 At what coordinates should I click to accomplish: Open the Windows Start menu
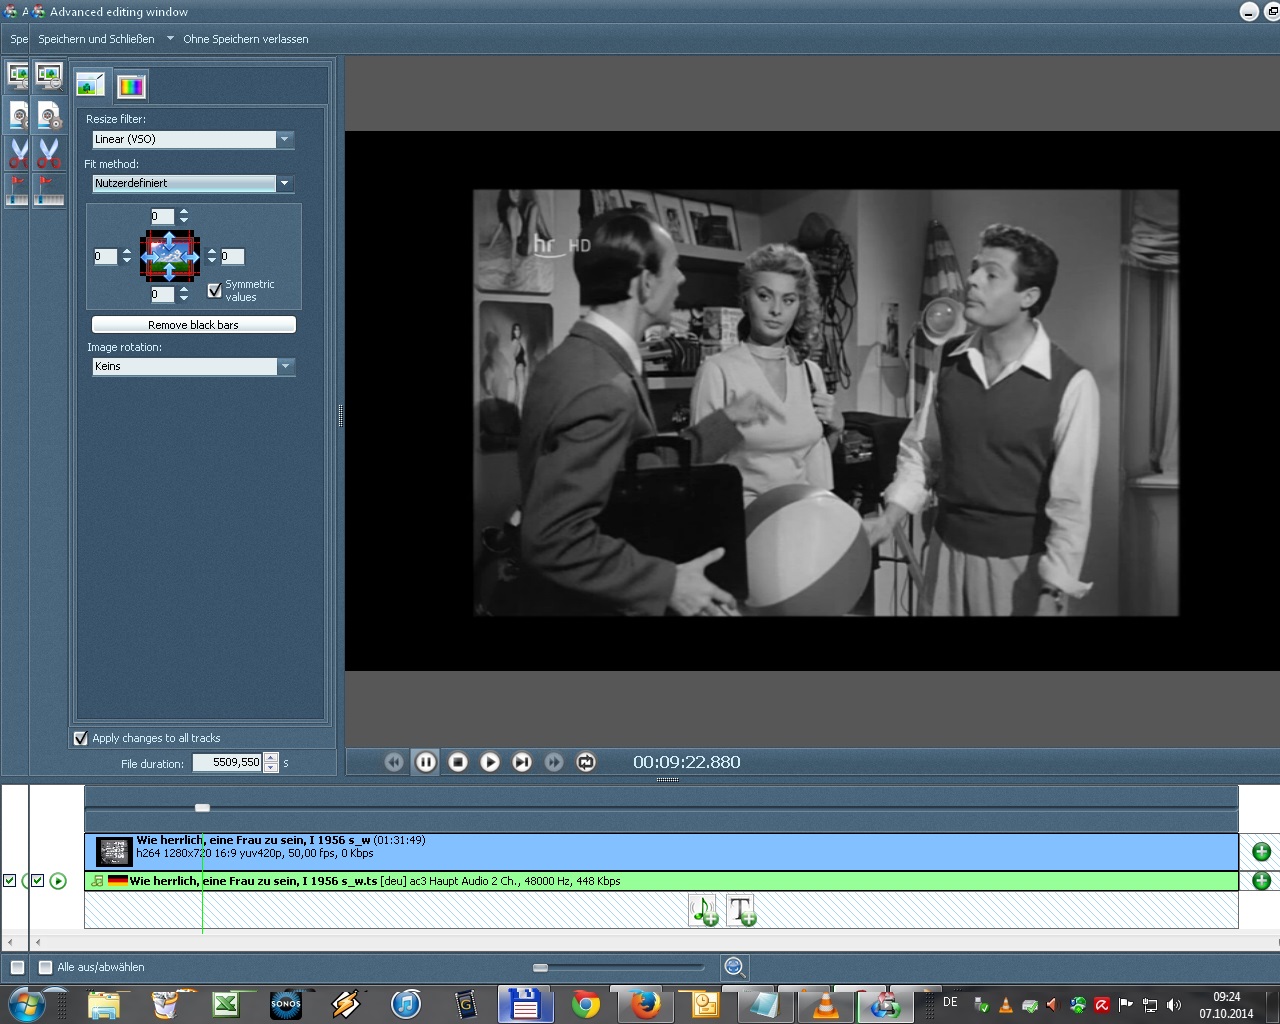pyautogui.click(x=26, y=1004)
